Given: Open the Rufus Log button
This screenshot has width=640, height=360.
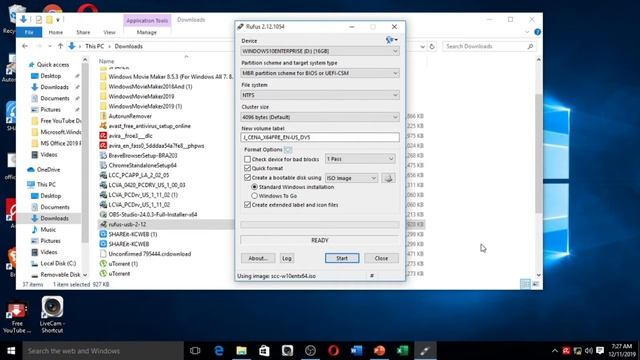Looking at the screenshot, I should click(287, 258).
